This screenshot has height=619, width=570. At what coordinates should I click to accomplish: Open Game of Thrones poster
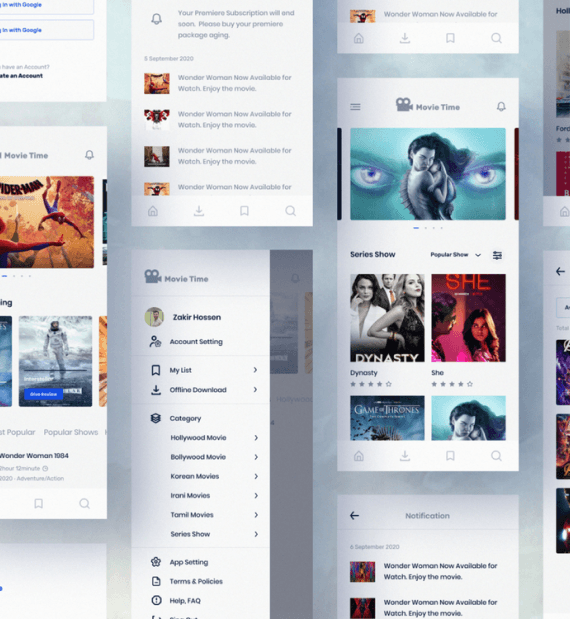pos(387,418)
